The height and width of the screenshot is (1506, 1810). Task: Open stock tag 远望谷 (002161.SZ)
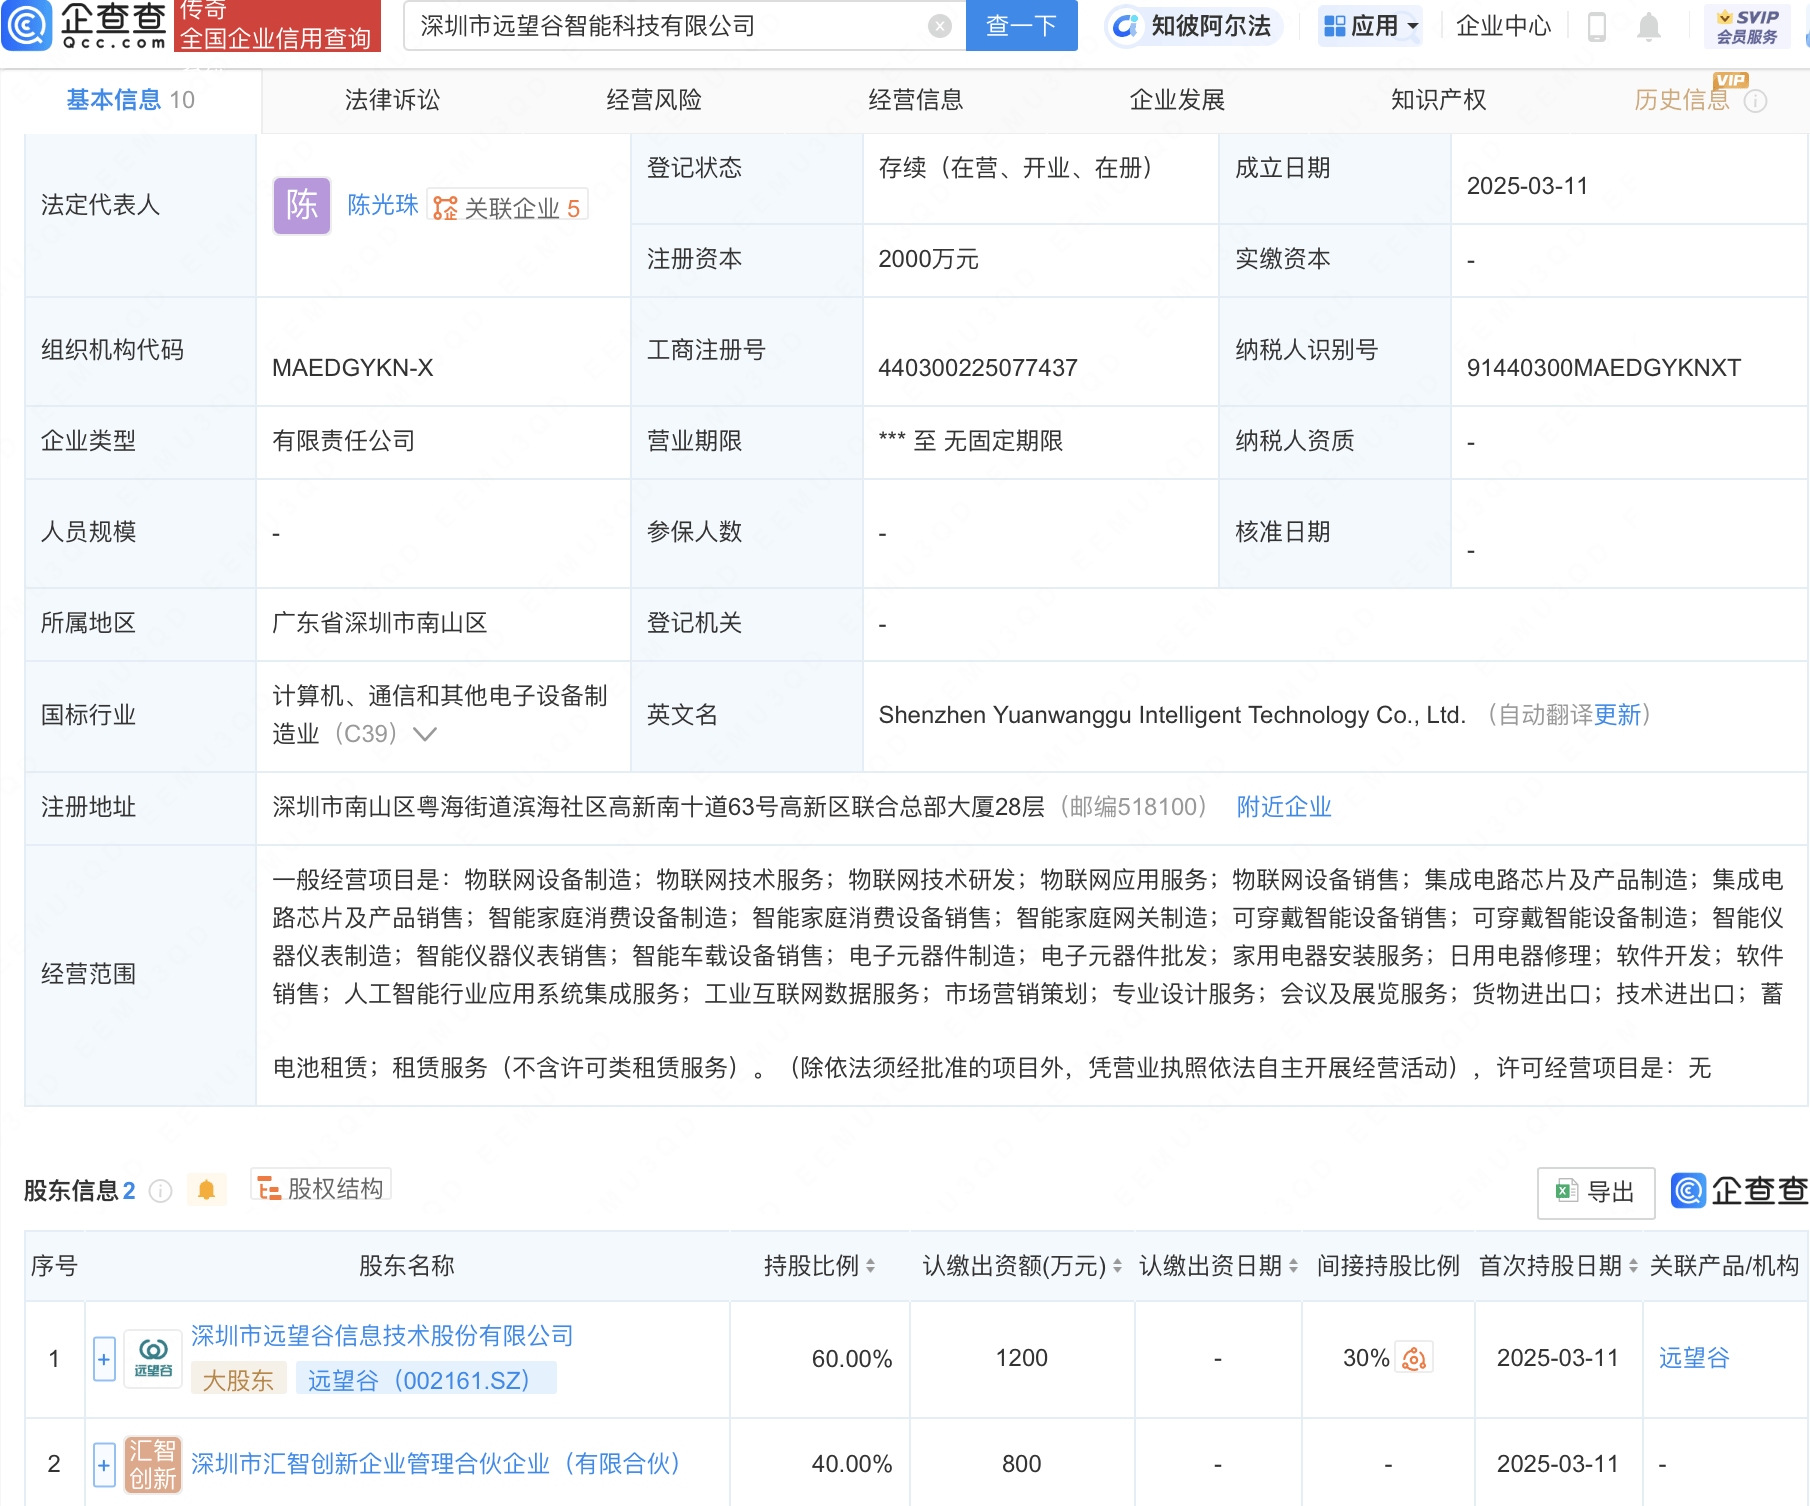pyautogui.click(x=426, y=1380)
